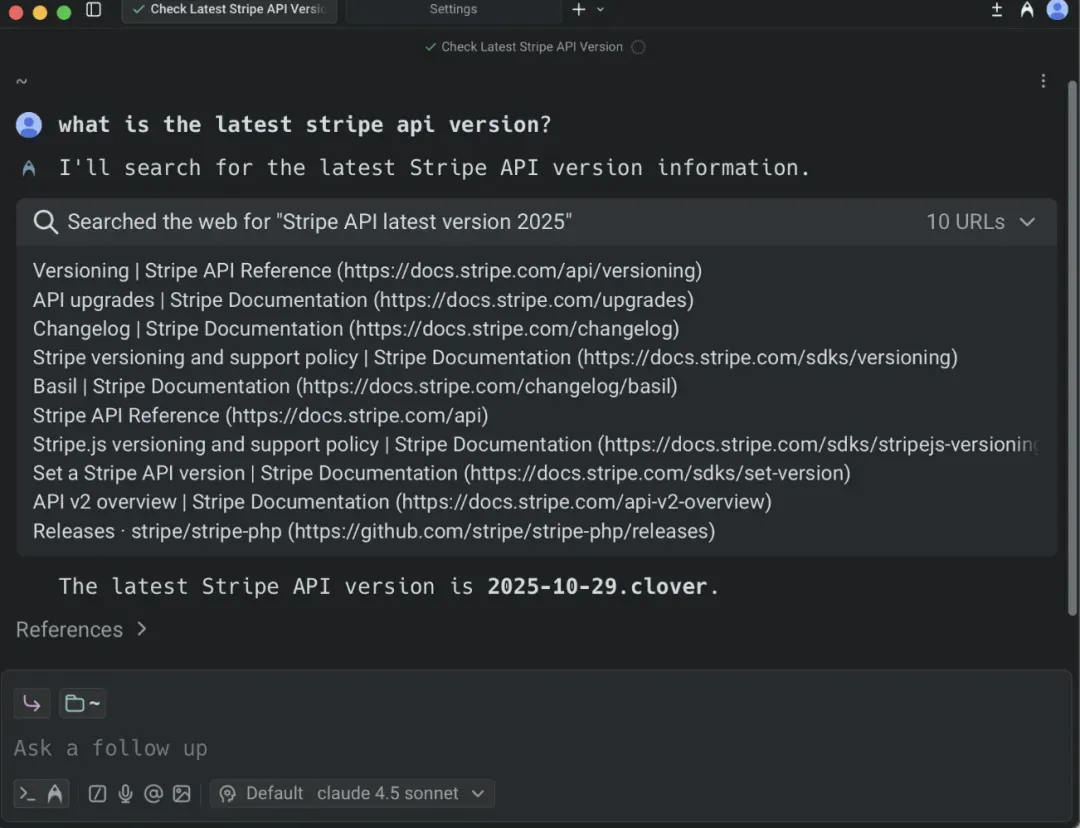
Task: Focus the Ask a follow up input
Action: click(x=537, y=749)
